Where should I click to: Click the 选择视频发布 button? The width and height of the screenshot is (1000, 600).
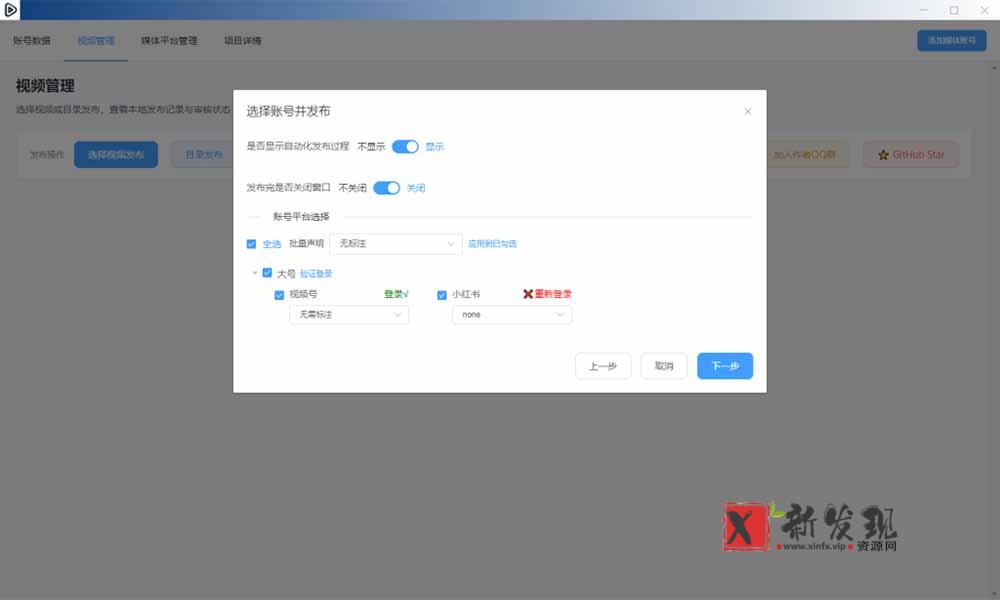click(116, 155)
